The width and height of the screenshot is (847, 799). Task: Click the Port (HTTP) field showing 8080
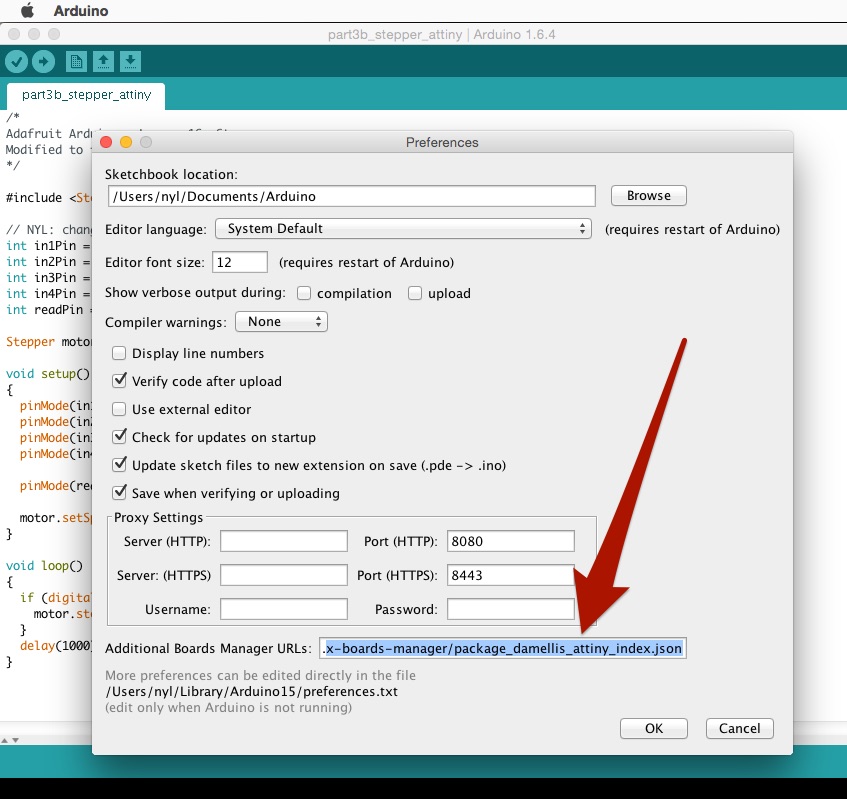pyautogui.click(x=510, y=541)
